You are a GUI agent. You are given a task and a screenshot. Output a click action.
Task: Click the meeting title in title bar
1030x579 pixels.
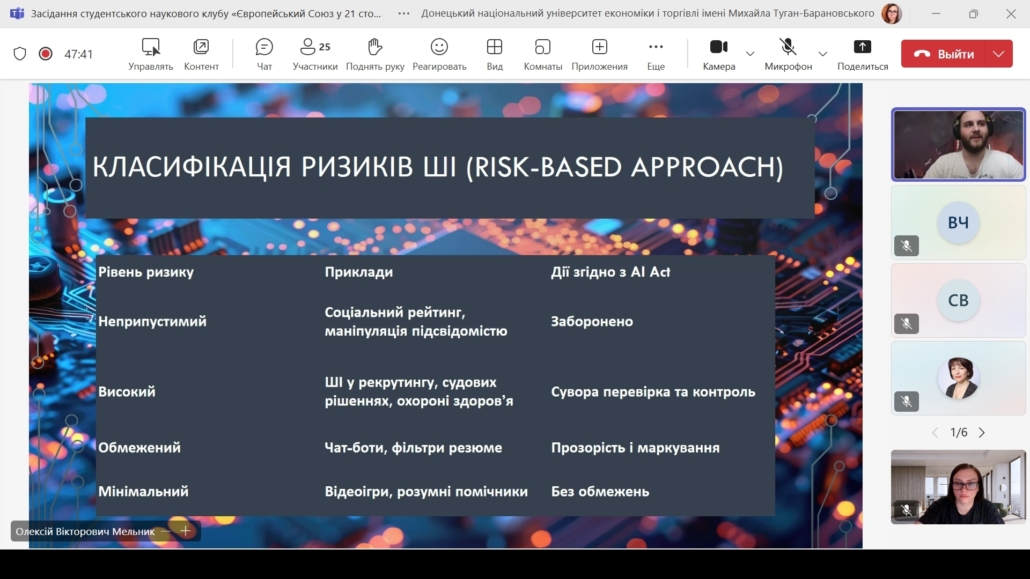206,13
